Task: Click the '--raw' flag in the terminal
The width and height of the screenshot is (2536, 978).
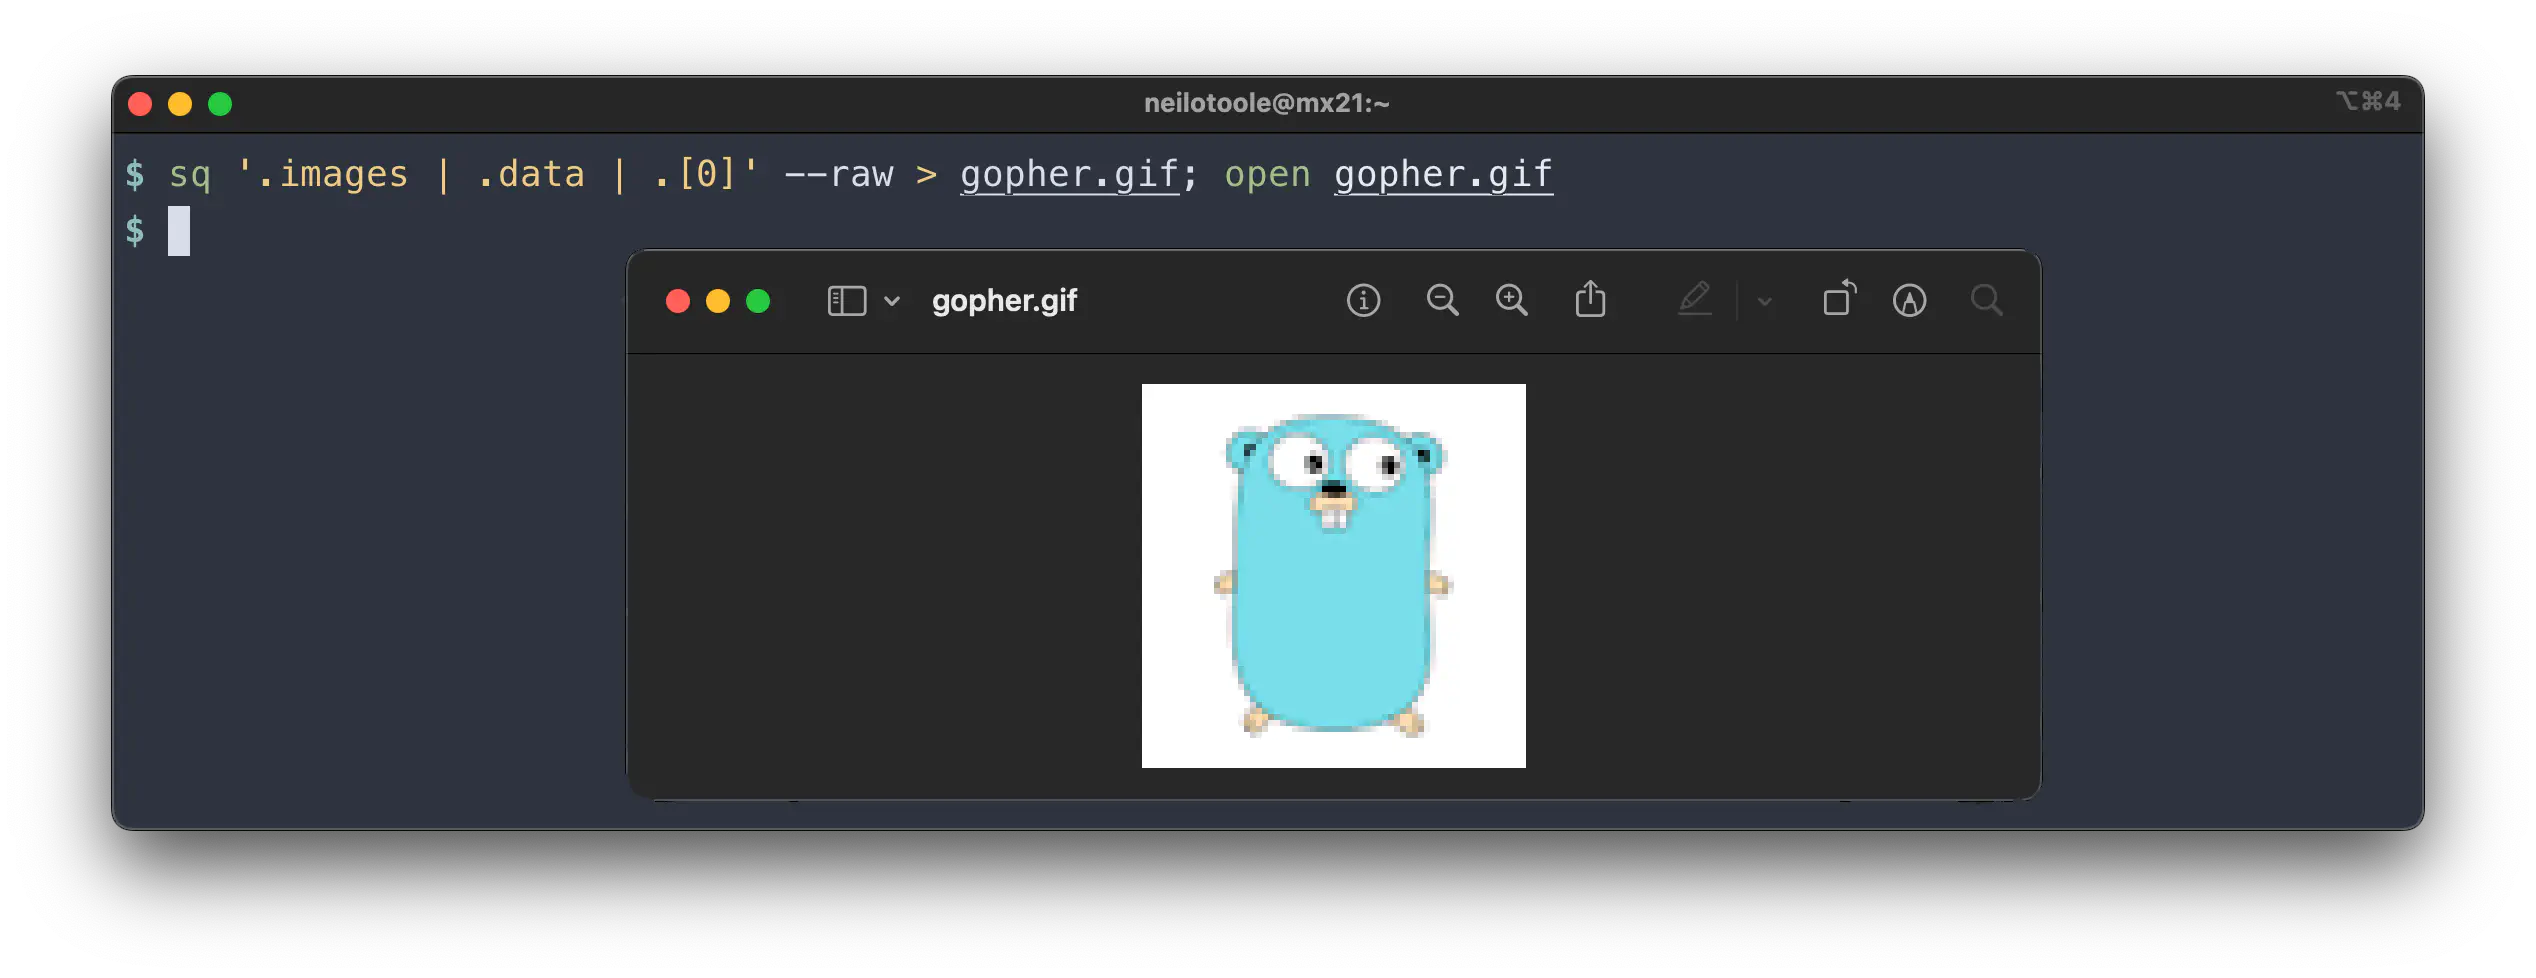Action: coord(838,175)
